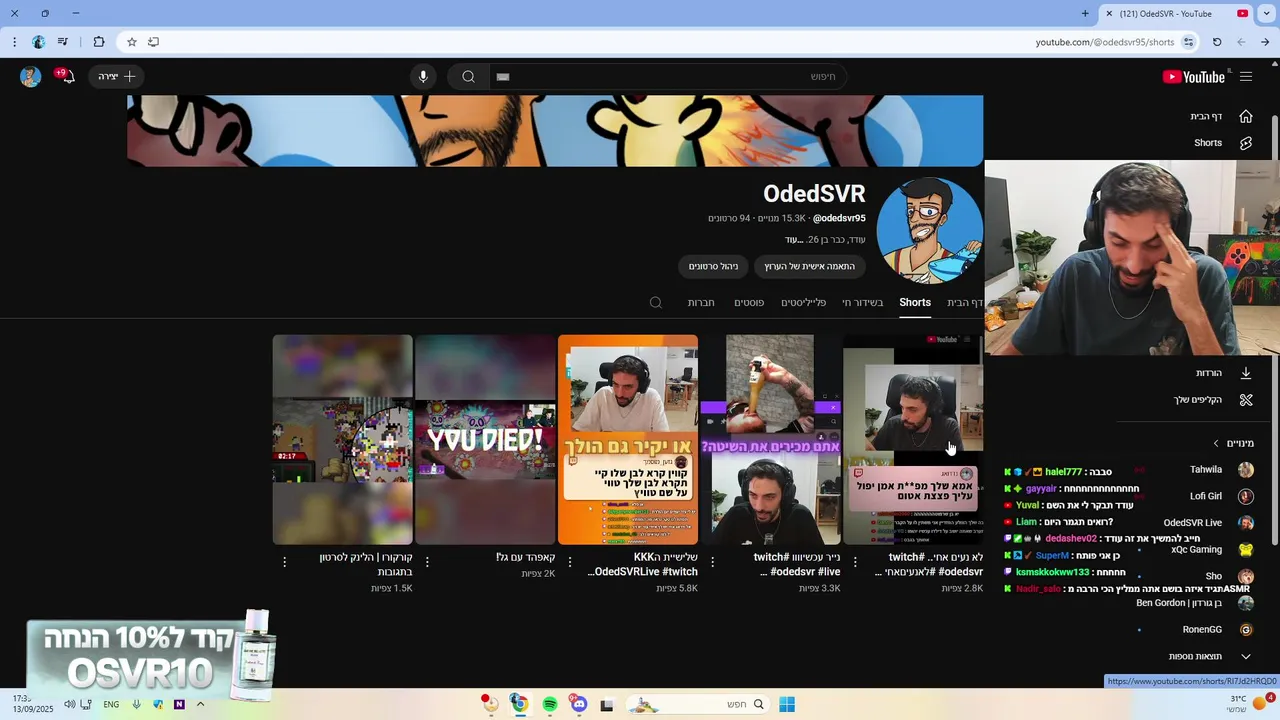Viewport: 1280px width, 720px height.
Task: Switch to the בשידור חי live tab
Action: [862, 303]
